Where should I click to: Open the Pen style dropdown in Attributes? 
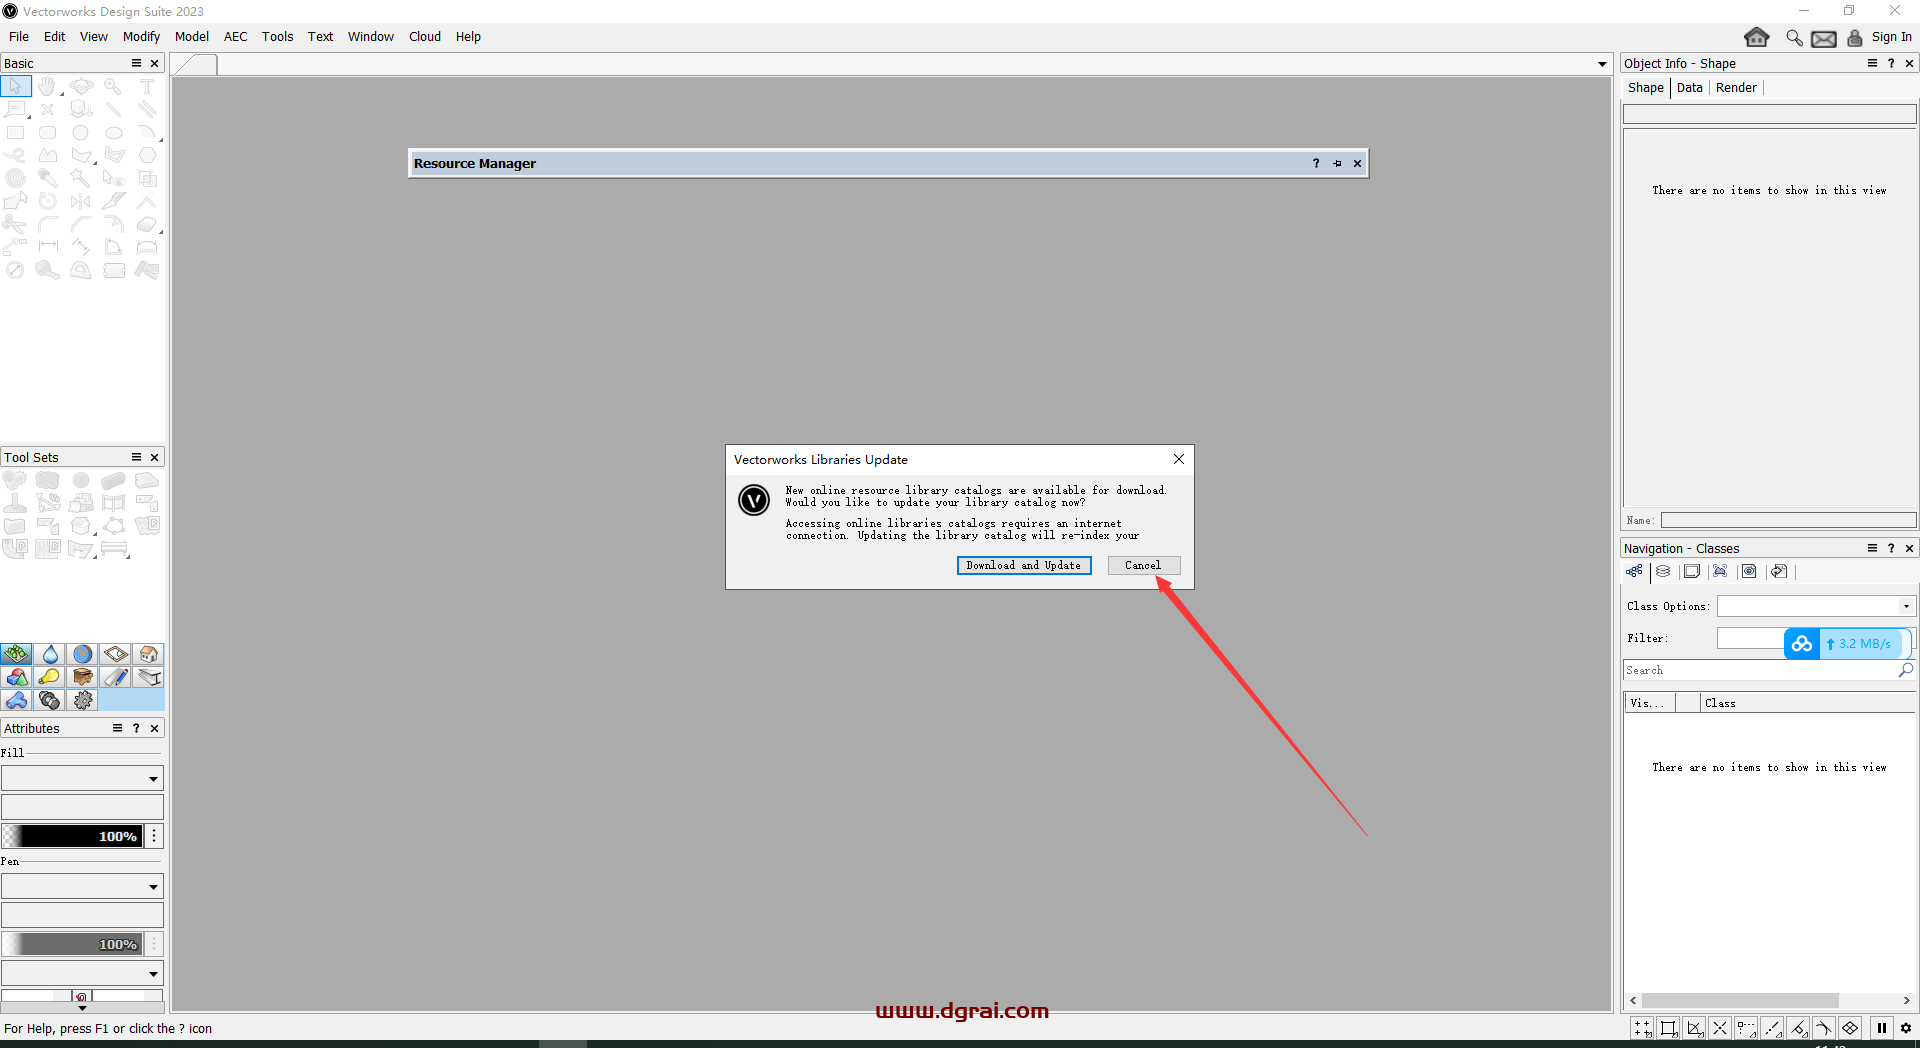coord(82,886)
